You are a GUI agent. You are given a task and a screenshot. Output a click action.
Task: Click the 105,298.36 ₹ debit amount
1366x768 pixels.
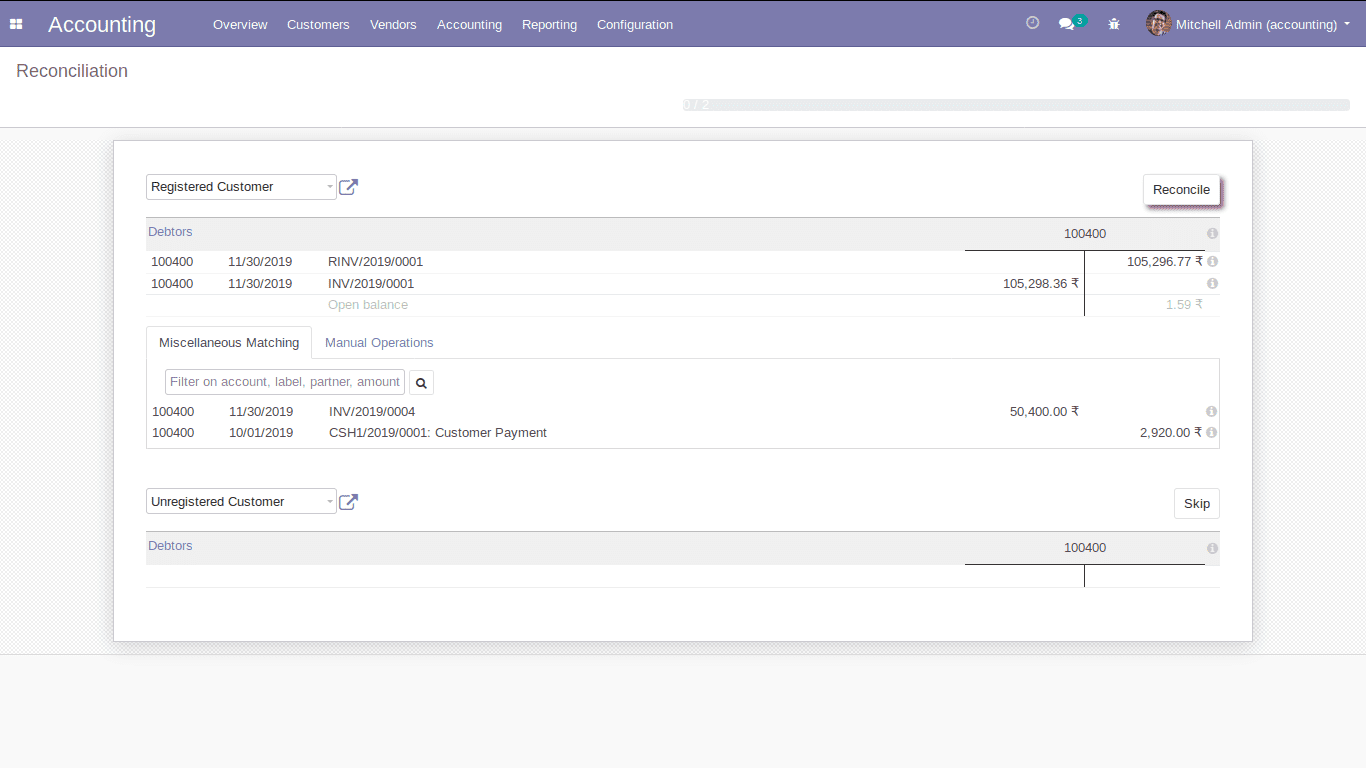[x=1041, y=284]
